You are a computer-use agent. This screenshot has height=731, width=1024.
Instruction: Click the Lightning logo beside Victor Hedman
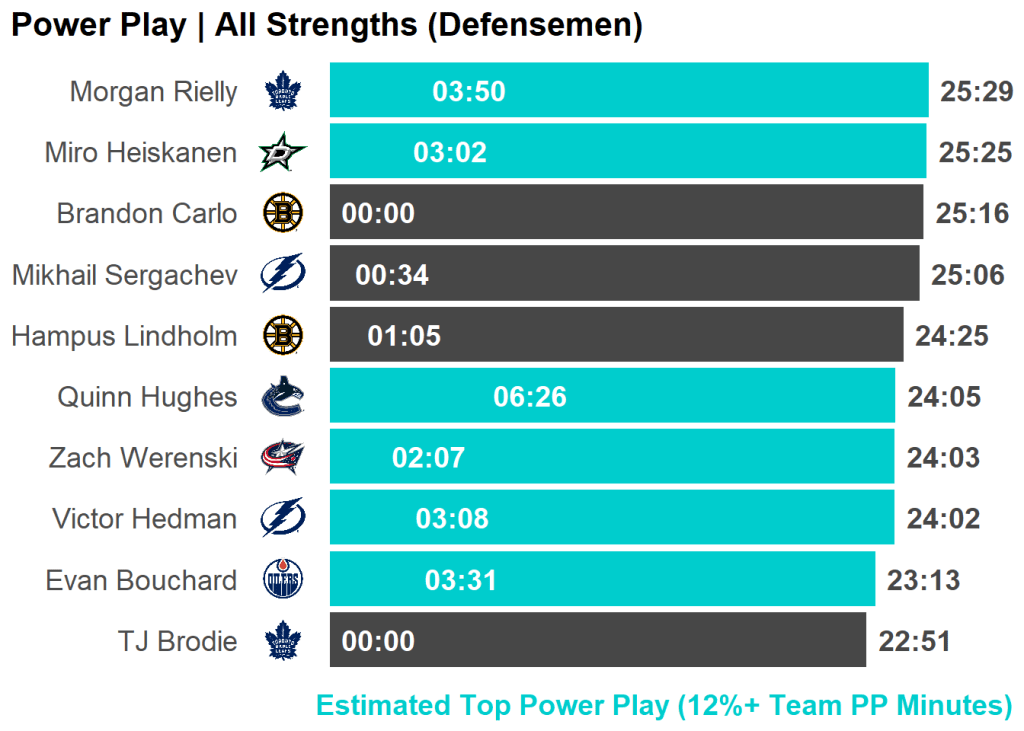click(x=283, y=519)
